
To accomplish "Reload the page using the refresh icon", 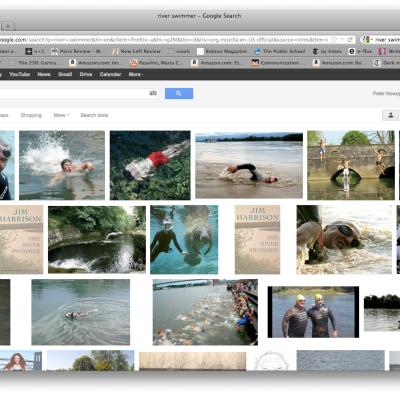I will (x=350, y=40).
